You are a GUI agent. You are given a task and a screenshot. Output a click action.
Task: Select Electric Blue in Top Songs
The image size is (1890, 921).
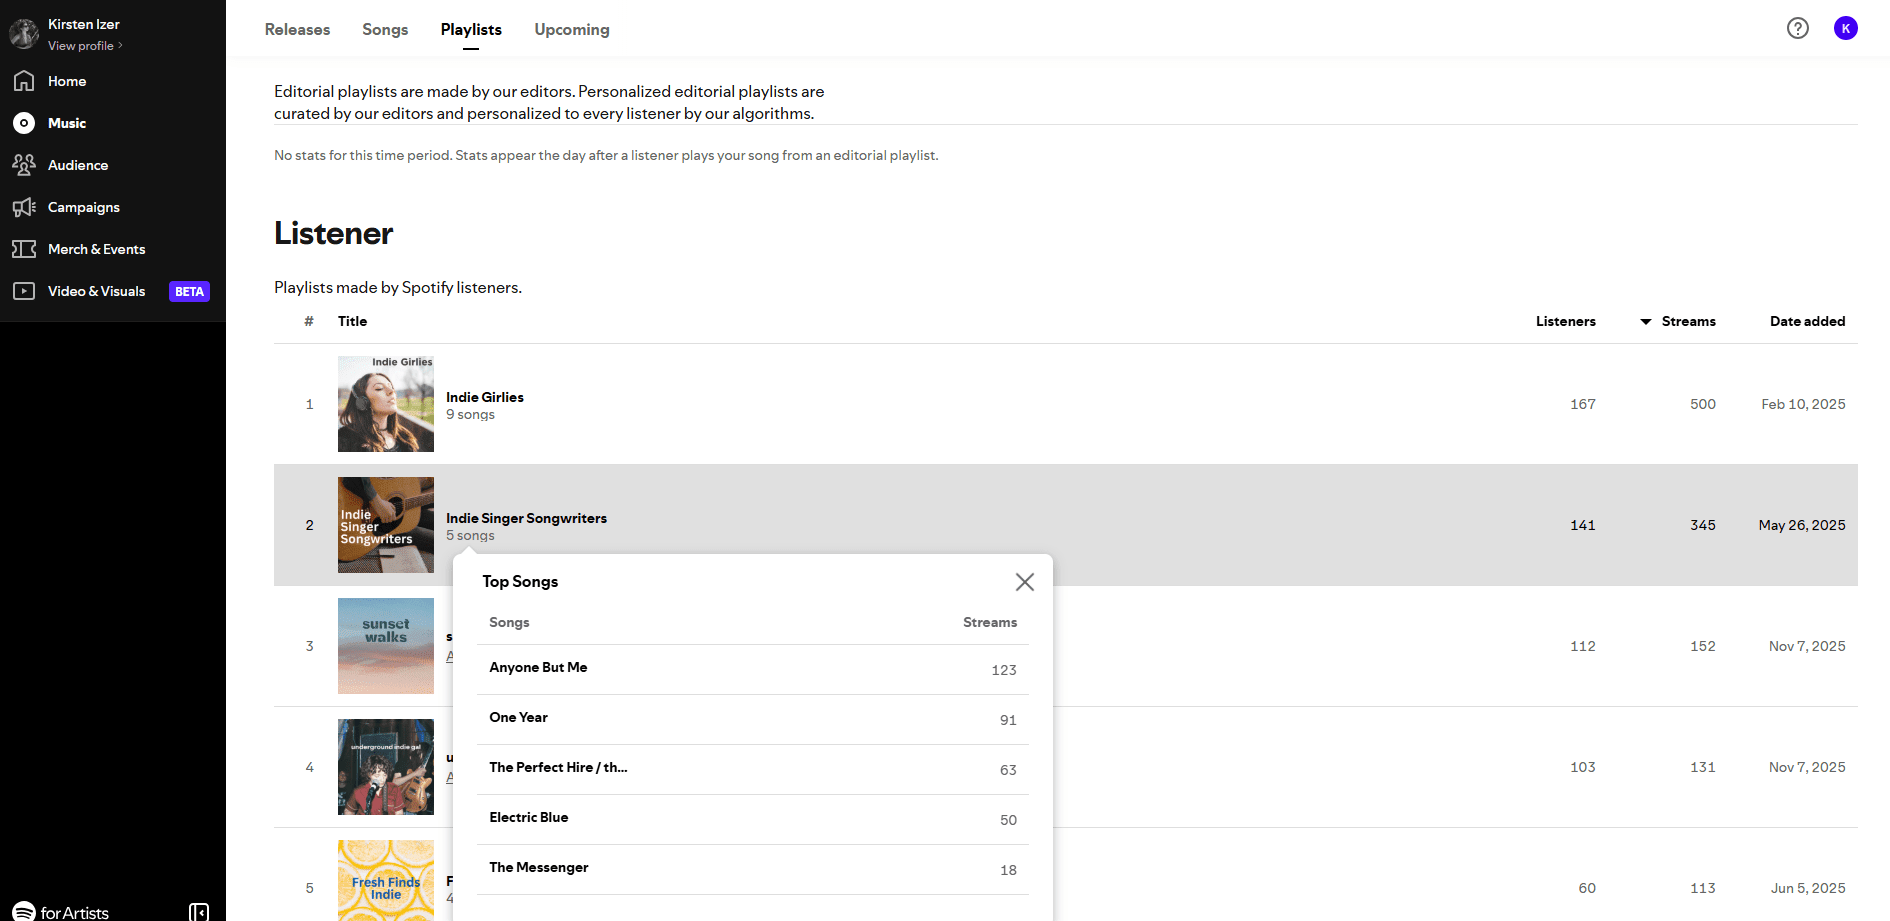[x=528, y=817]
